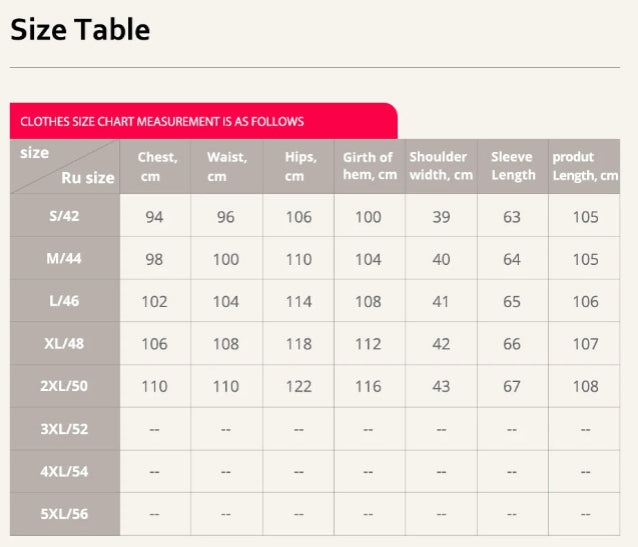Click the "Girth of hem, cm" header
The width and height of the screenshot is (638, 547).
click(x=369, y=166)
